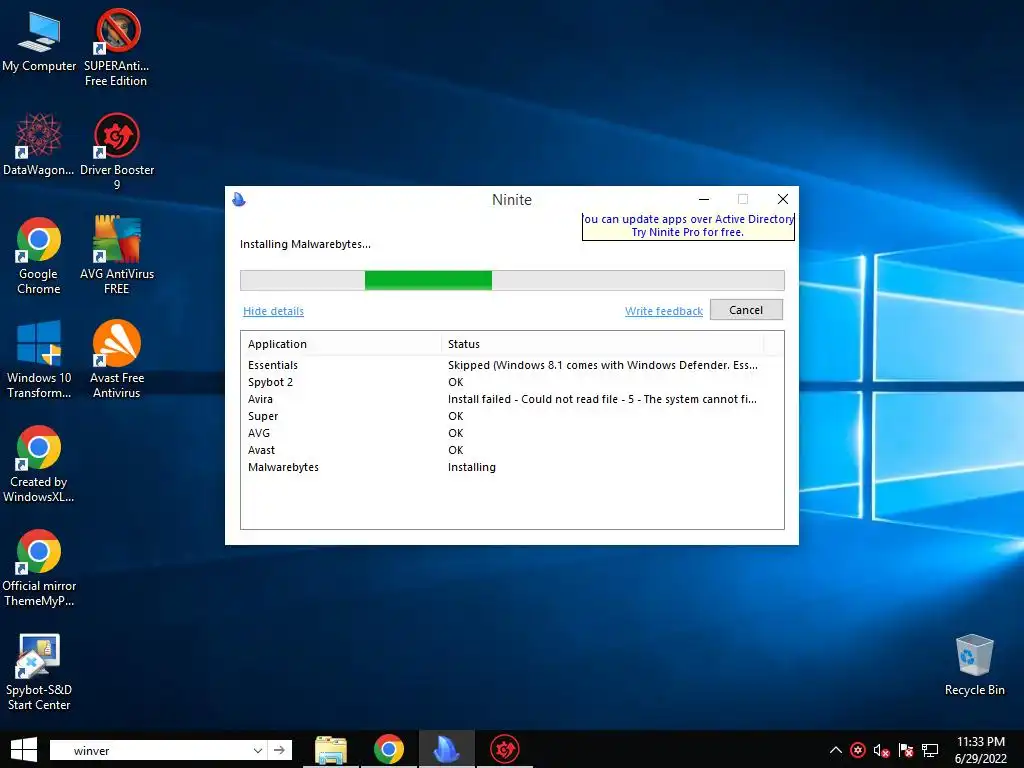This screenshot has width=1024, height=768.
Task: Click the red Driver Booster tray icon
Action: click(x=858, y=750)
